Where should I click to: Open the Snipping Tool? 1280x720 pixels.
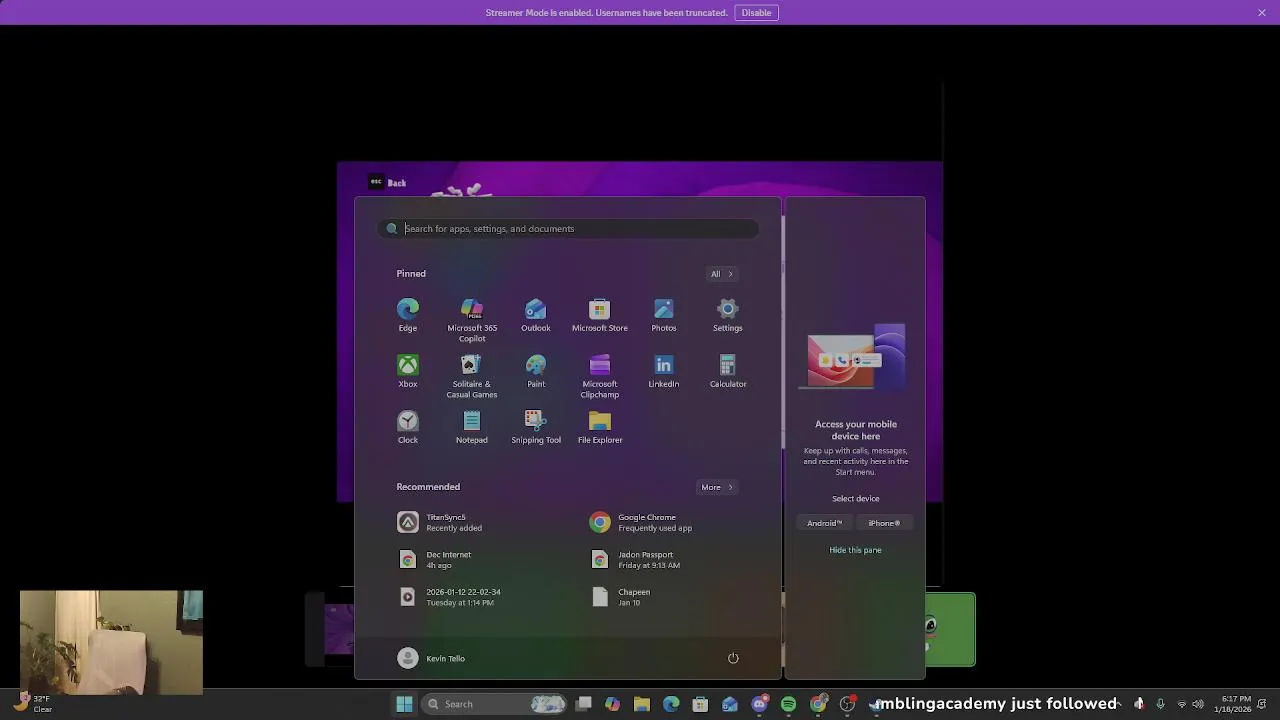coord(536,427)
